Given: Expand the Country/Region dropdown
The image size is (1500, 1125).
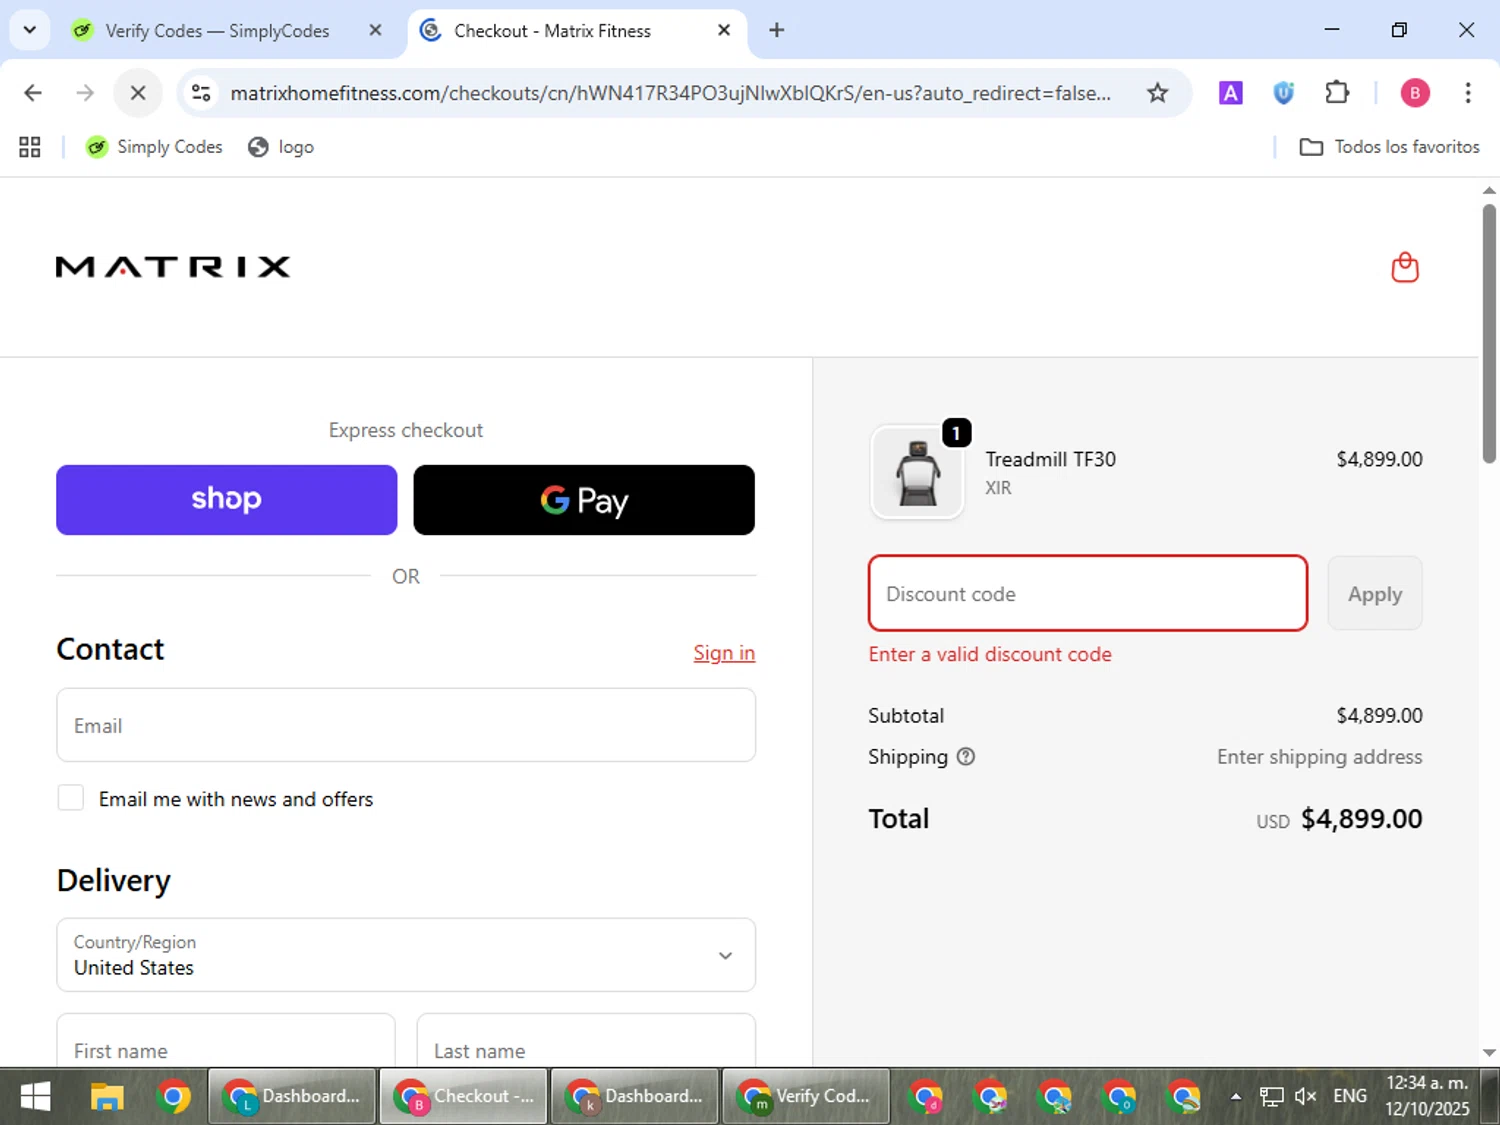Looking at the screenshot, I should click(406, 955).
